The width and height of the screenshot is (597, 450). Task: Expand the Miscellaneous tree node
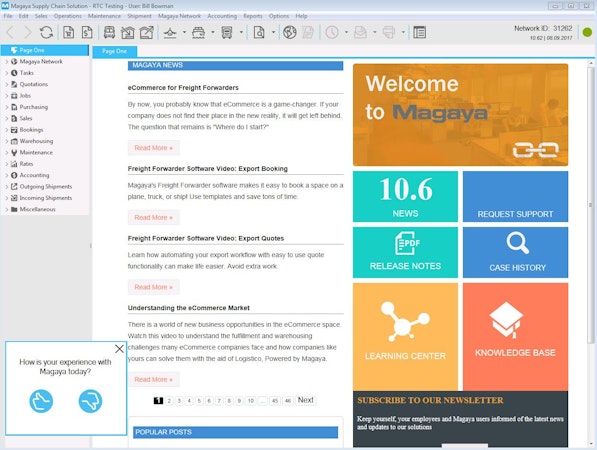tap(7, 209)
